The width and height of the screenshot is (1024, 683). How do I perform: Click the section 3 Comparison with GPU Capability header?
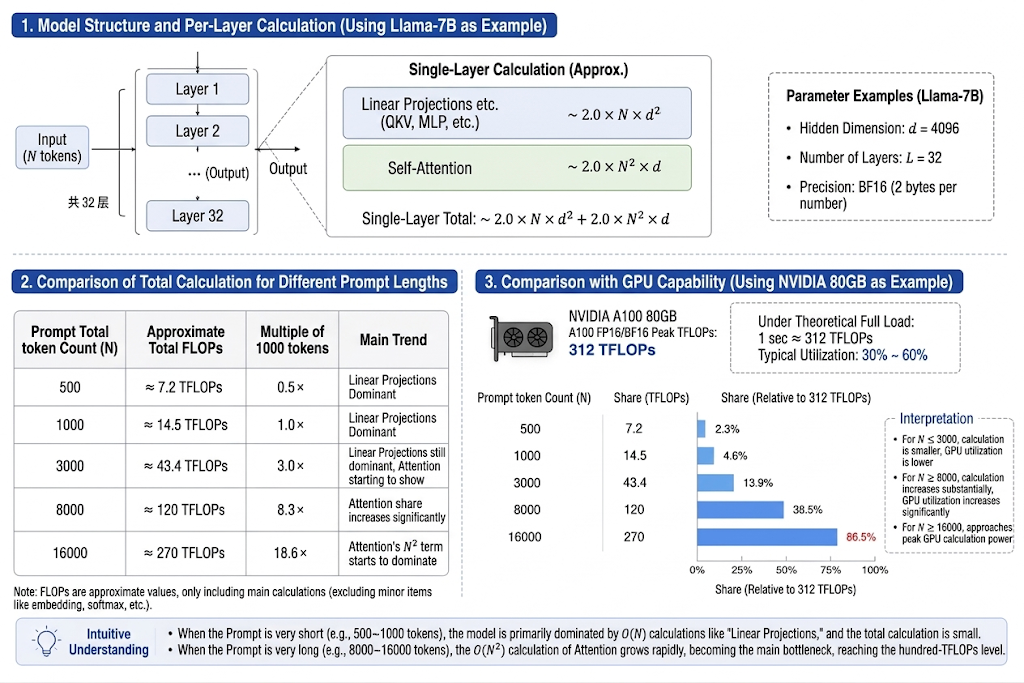tap(719, 282)
